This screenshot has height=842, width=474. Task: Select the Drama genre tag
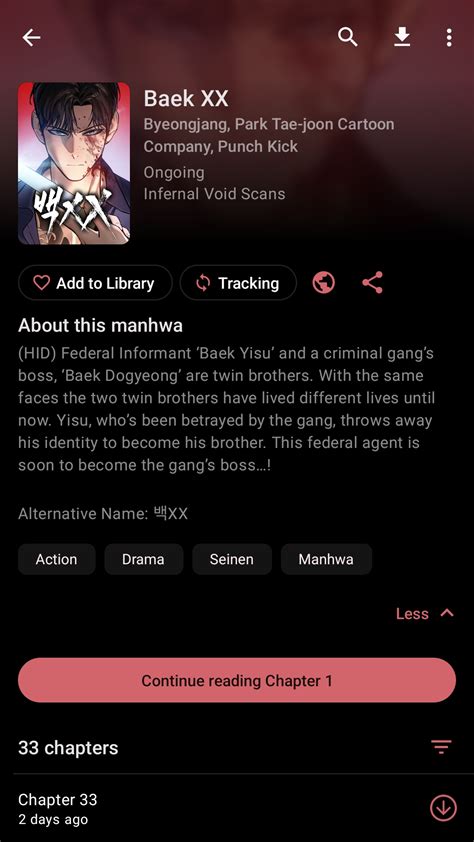pyautogui.click(x=143, y=559)
